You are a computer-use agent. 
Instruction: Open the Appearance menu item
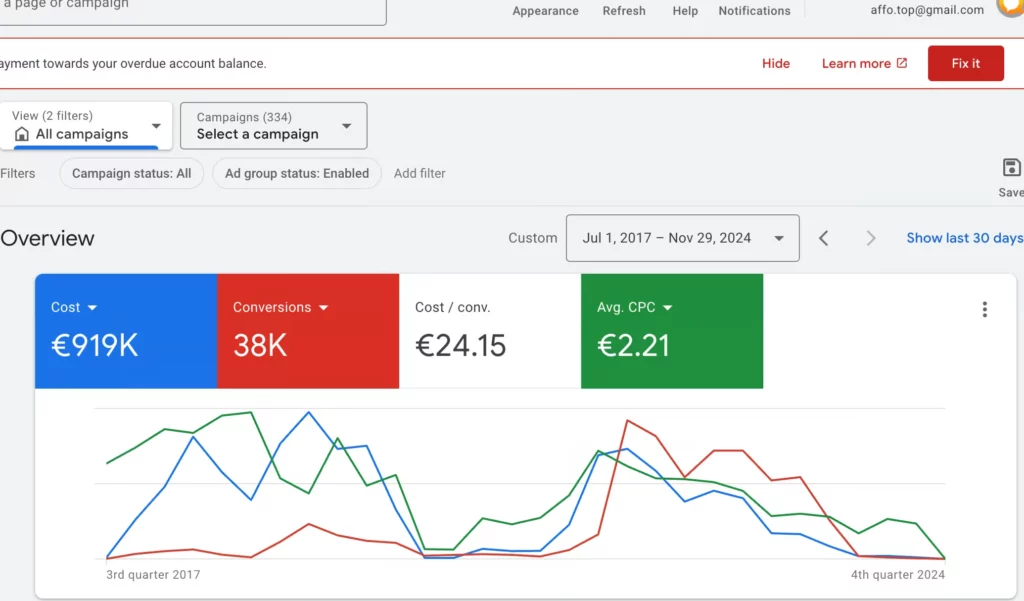pyautogui.click(x=545, y=11)
